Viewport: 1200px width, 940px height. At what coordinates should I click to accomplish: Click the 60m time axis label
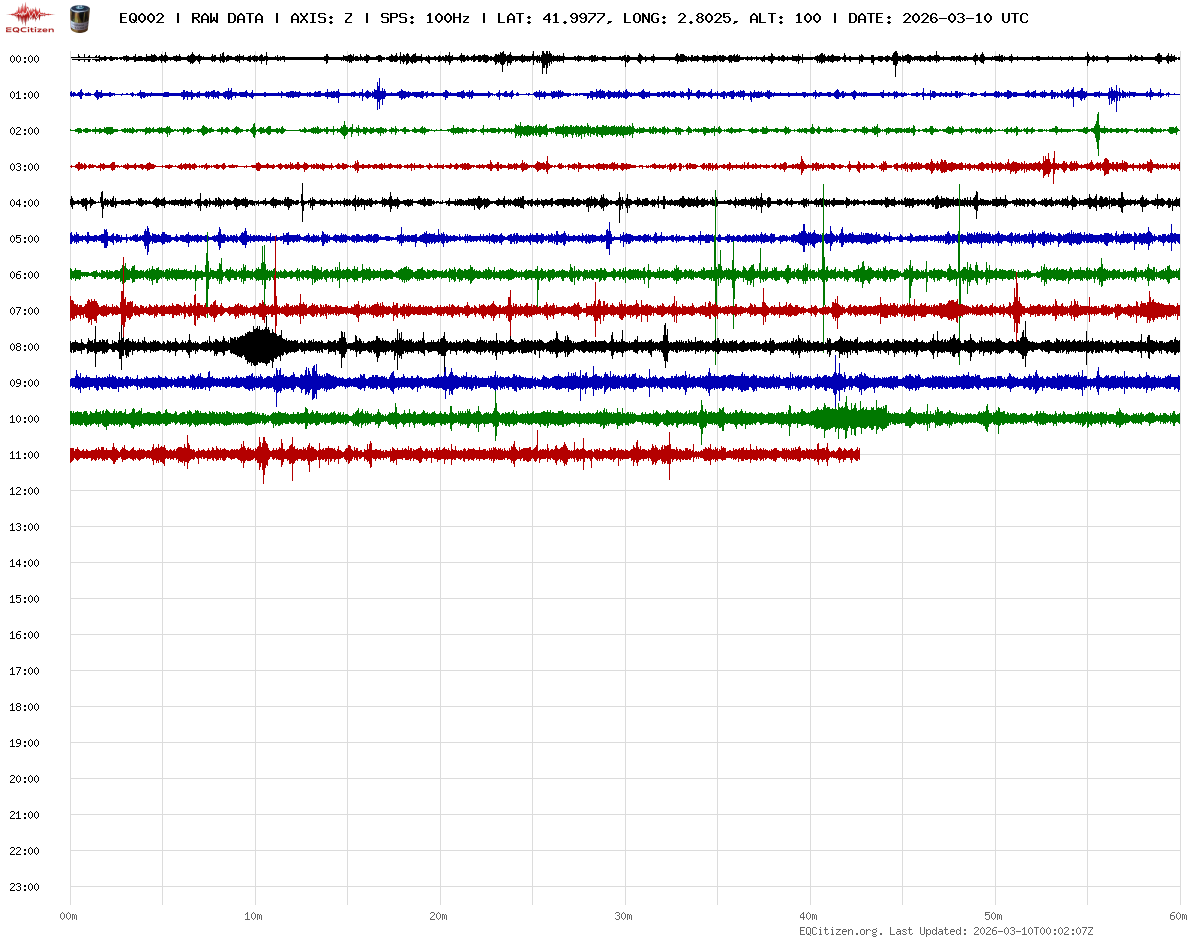coord(1179,916)
